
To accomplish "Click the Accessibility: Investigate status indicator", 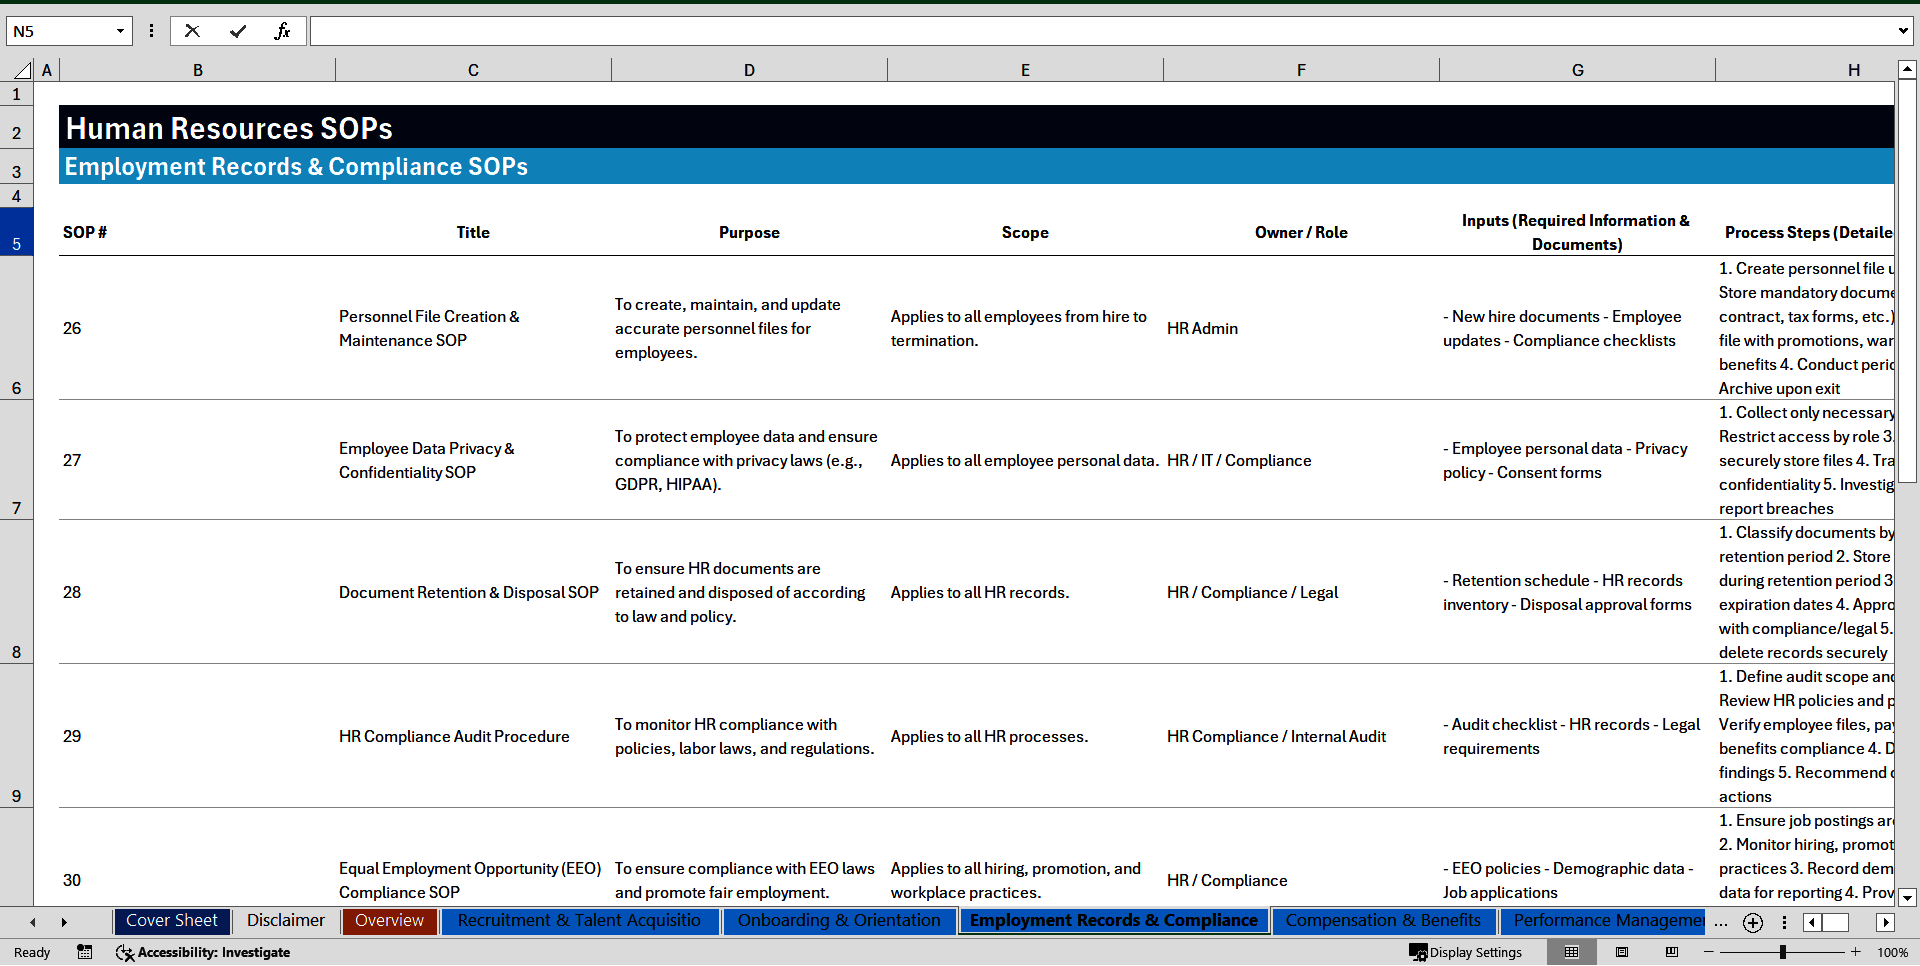I will [203, 952].
